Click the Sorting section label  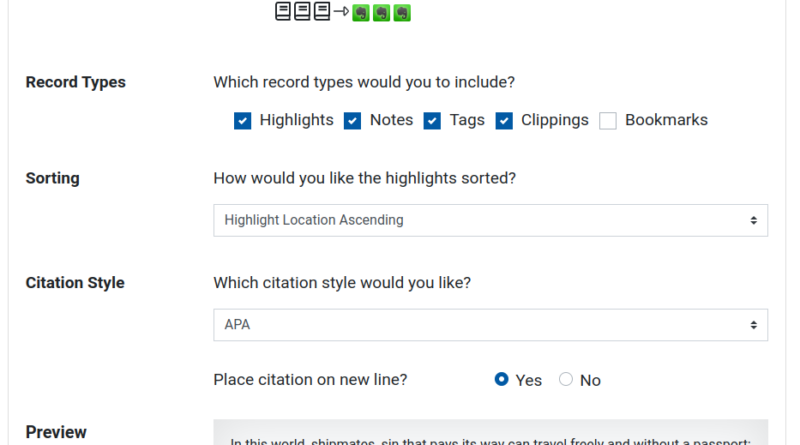click(53, 178)
